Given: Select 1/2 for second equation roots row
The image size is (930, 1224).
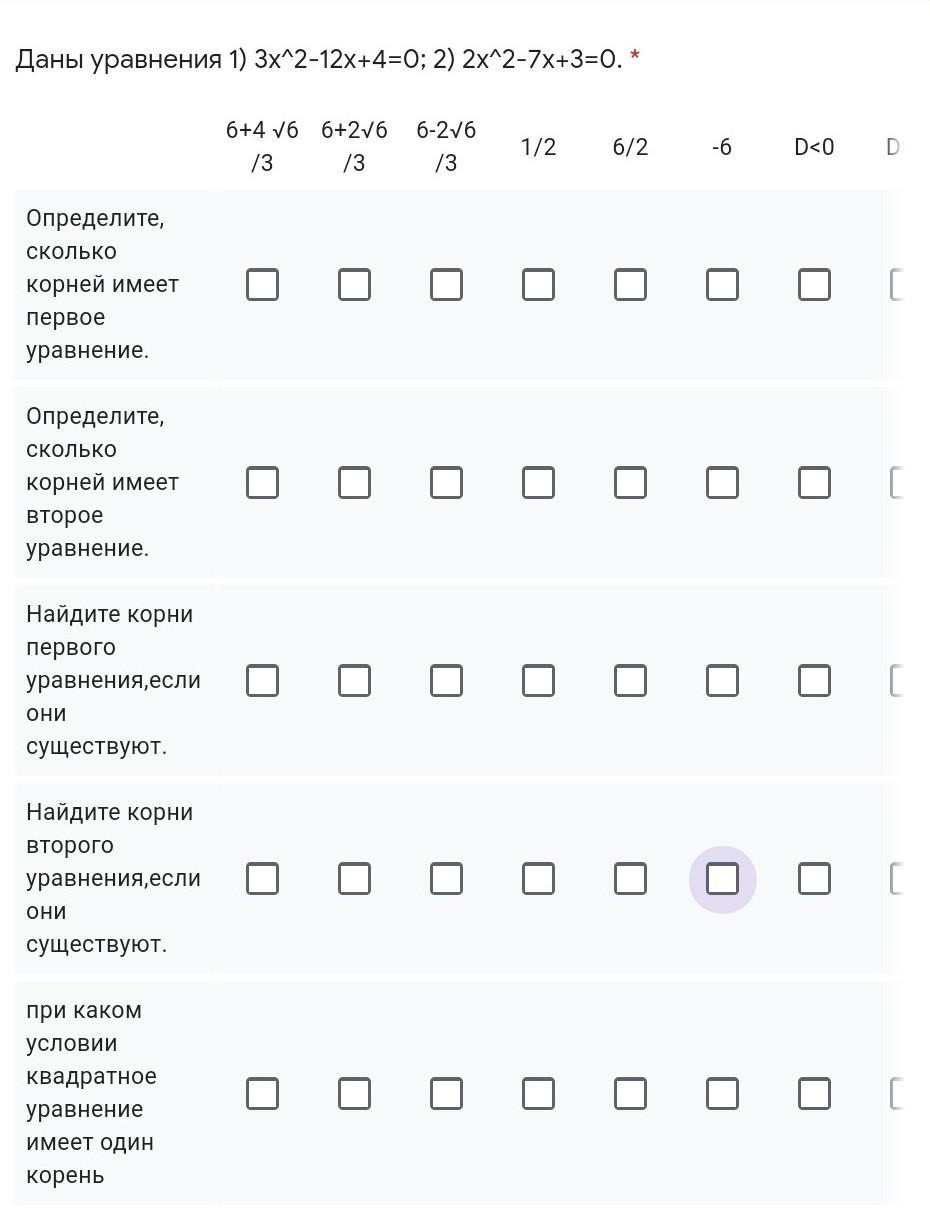Looking at the screenshot, I should tap(538, 879).
